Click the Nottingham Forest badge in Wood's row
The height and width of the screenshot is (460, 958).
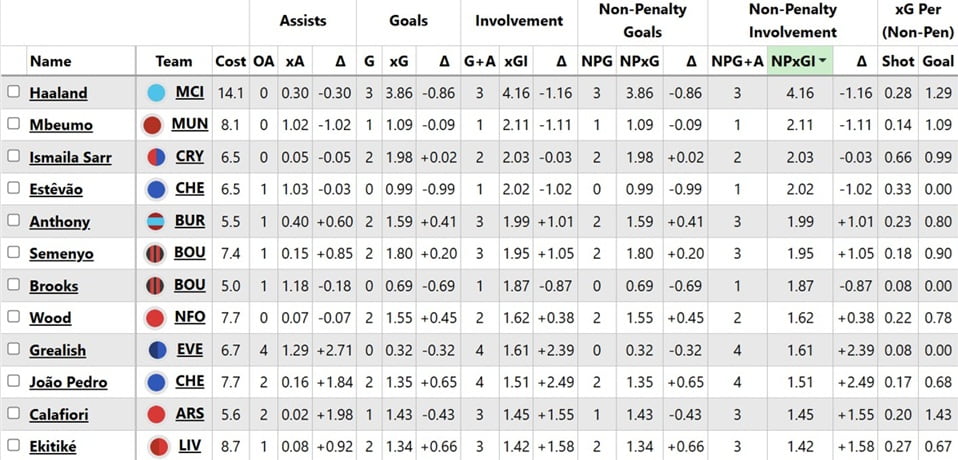click(155, 317)
